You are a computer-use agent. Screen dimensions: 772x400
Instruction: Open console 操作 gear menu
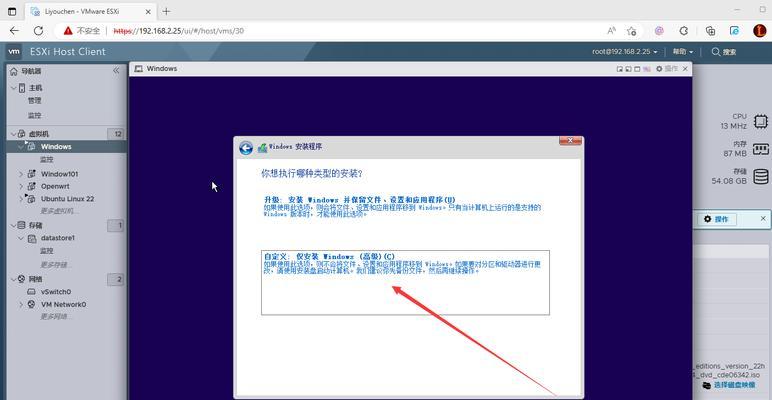(x=667, y=69)
